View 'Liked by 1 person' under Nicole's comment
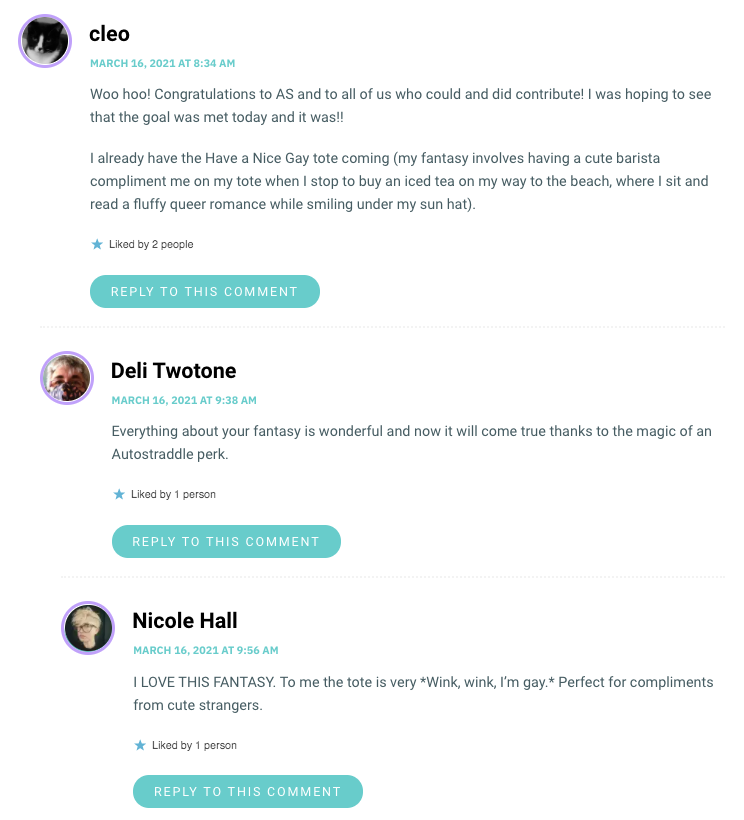Image resolution: width=744 pixels, height=820 pixels. pyautogui.click(x=194, y=745)
